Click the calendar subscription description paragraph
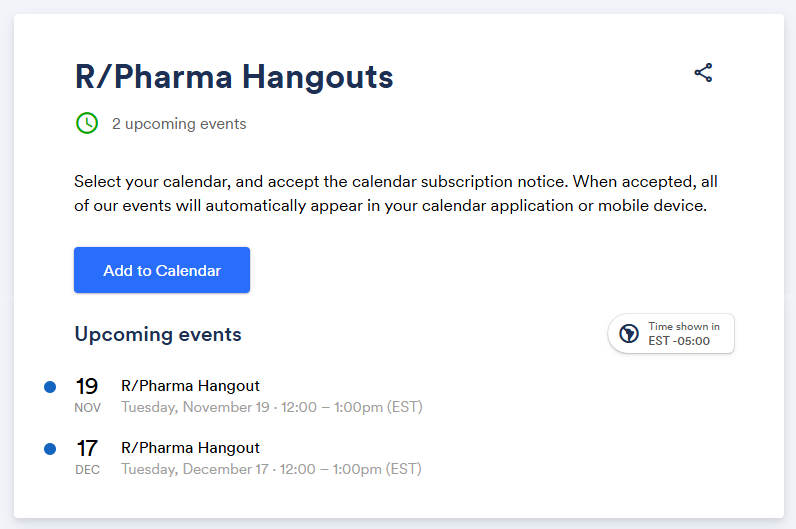The width and height of the screenshot is (796, 529). click(396, 194)
